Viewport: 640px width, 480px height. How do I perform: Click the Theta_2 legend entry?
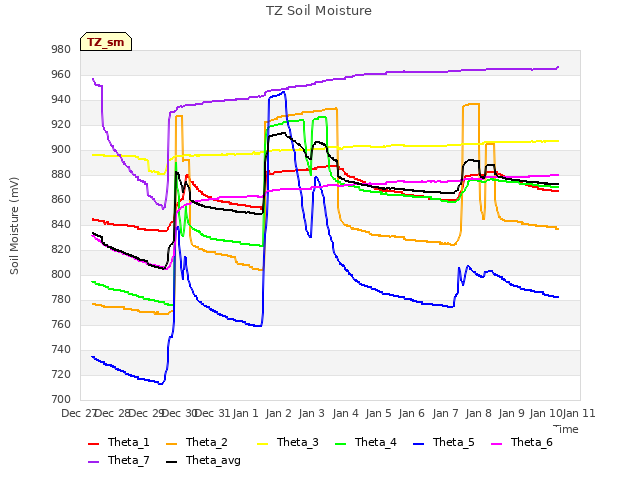click(197, 442)
